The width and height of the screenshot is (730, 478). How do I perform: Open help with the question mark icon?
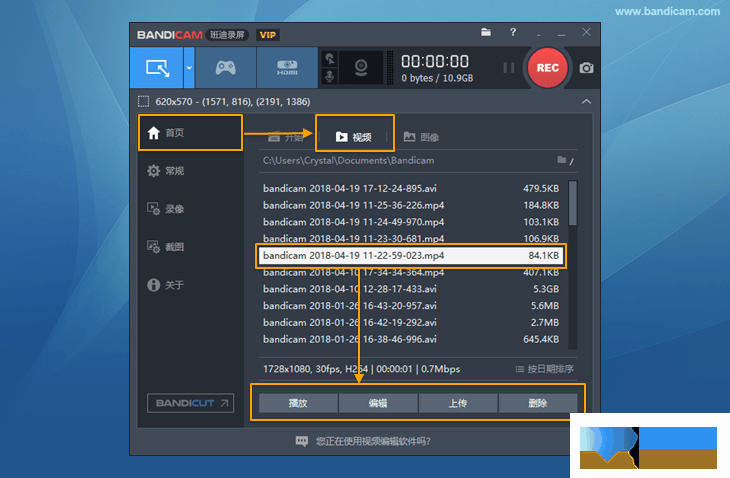513,32
